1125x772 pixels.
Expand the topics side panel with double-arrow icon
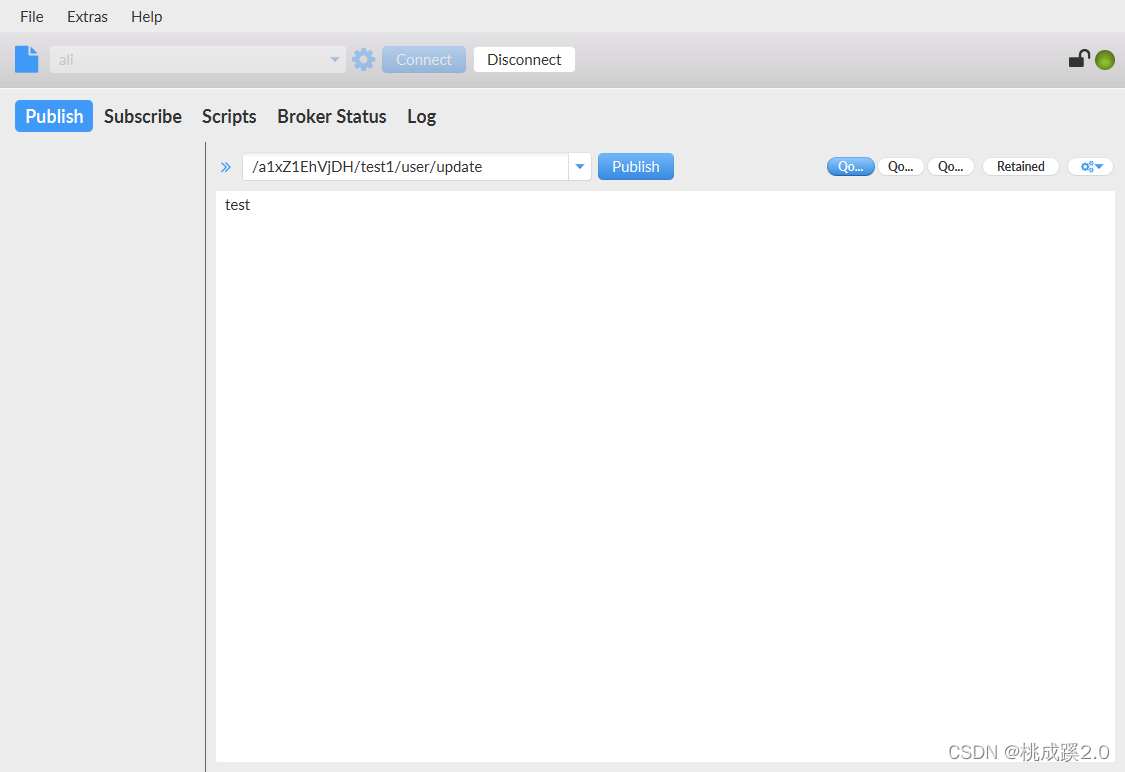click(x=226, y=167)
